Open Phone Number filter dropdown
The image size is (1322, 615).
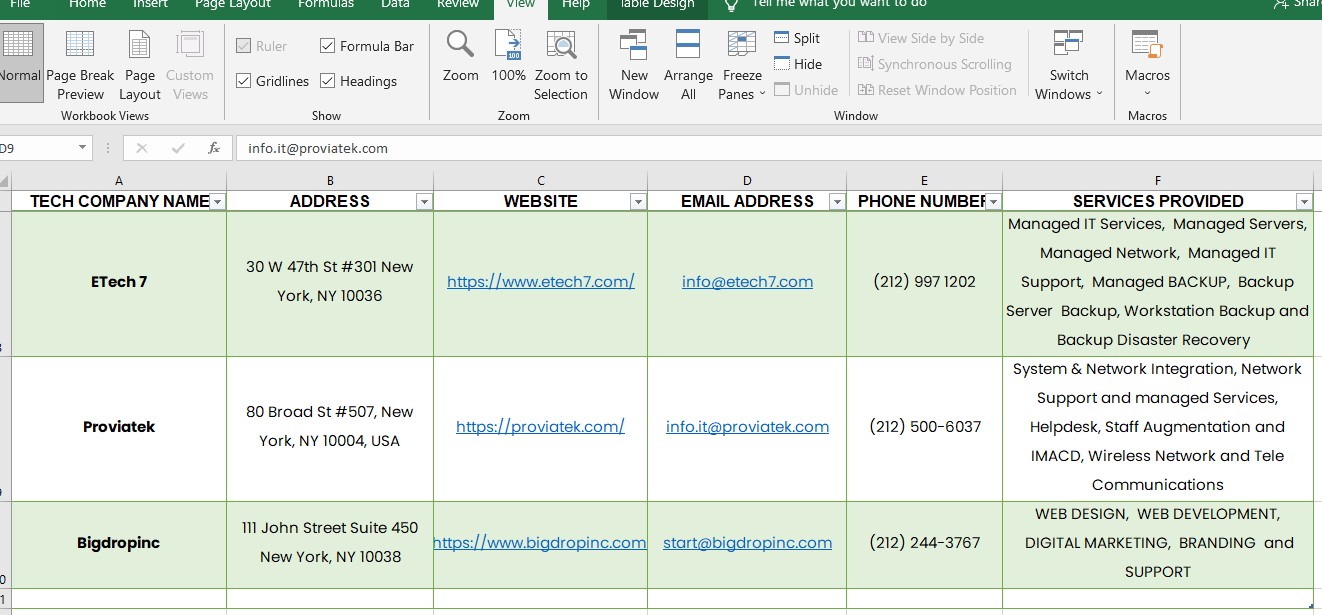coord(993,202)
